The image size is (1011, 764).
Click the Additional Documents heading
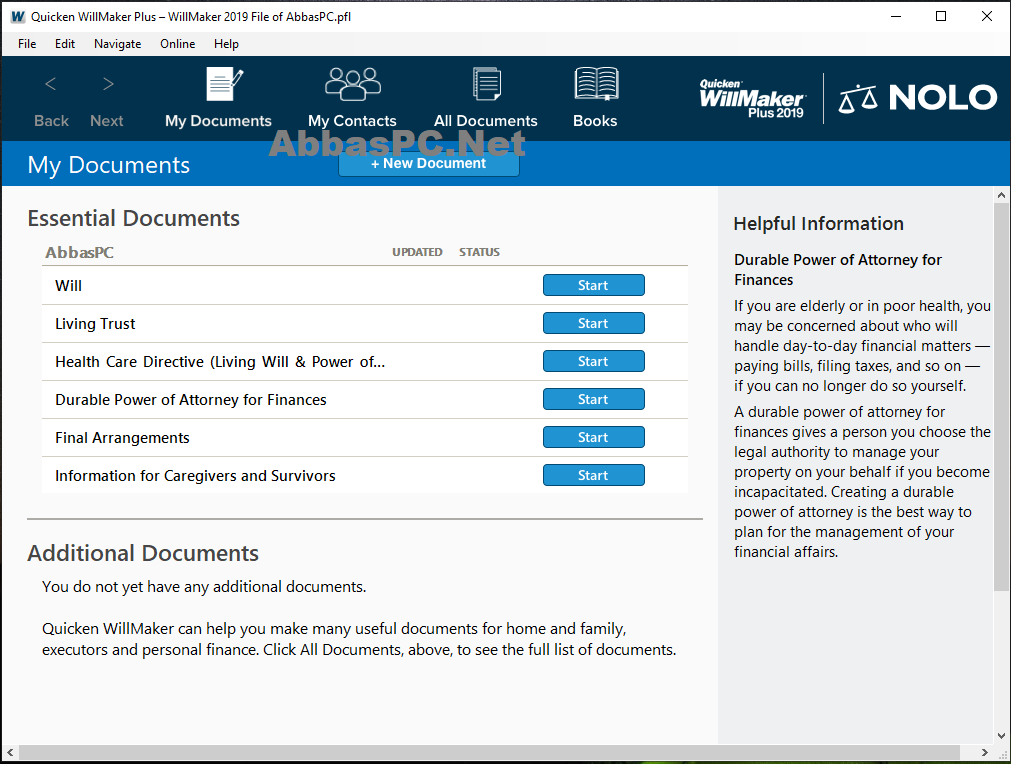click(x=143, y=553)
